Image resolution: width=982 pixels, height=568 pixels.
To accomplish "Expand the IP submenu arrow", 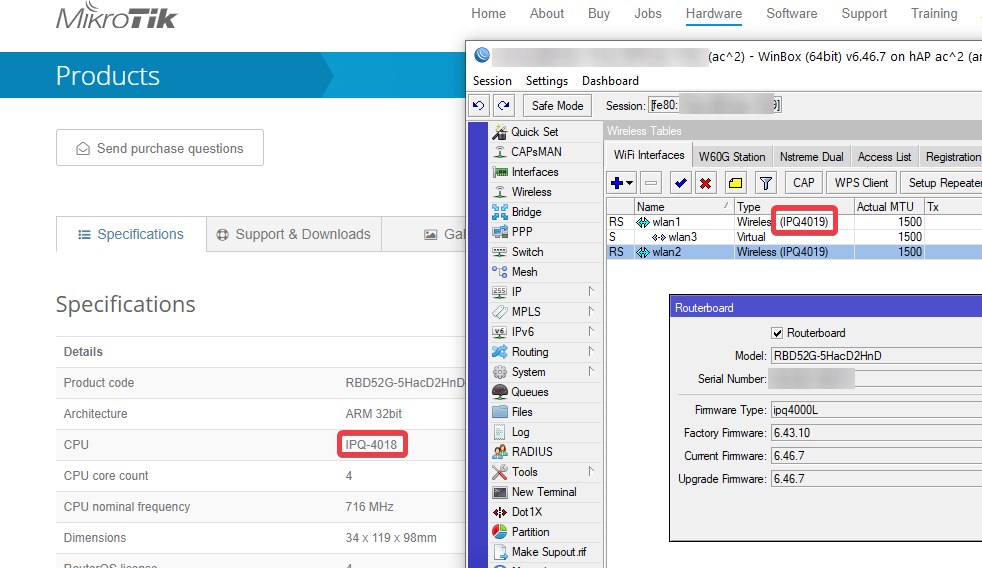I will coord(591,291).
